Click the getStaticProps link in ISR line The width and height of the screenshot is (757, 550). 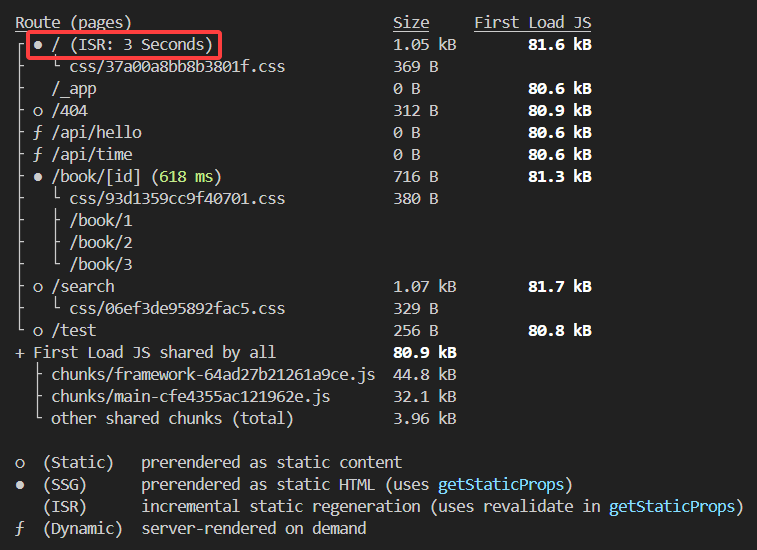click(672, 507)
